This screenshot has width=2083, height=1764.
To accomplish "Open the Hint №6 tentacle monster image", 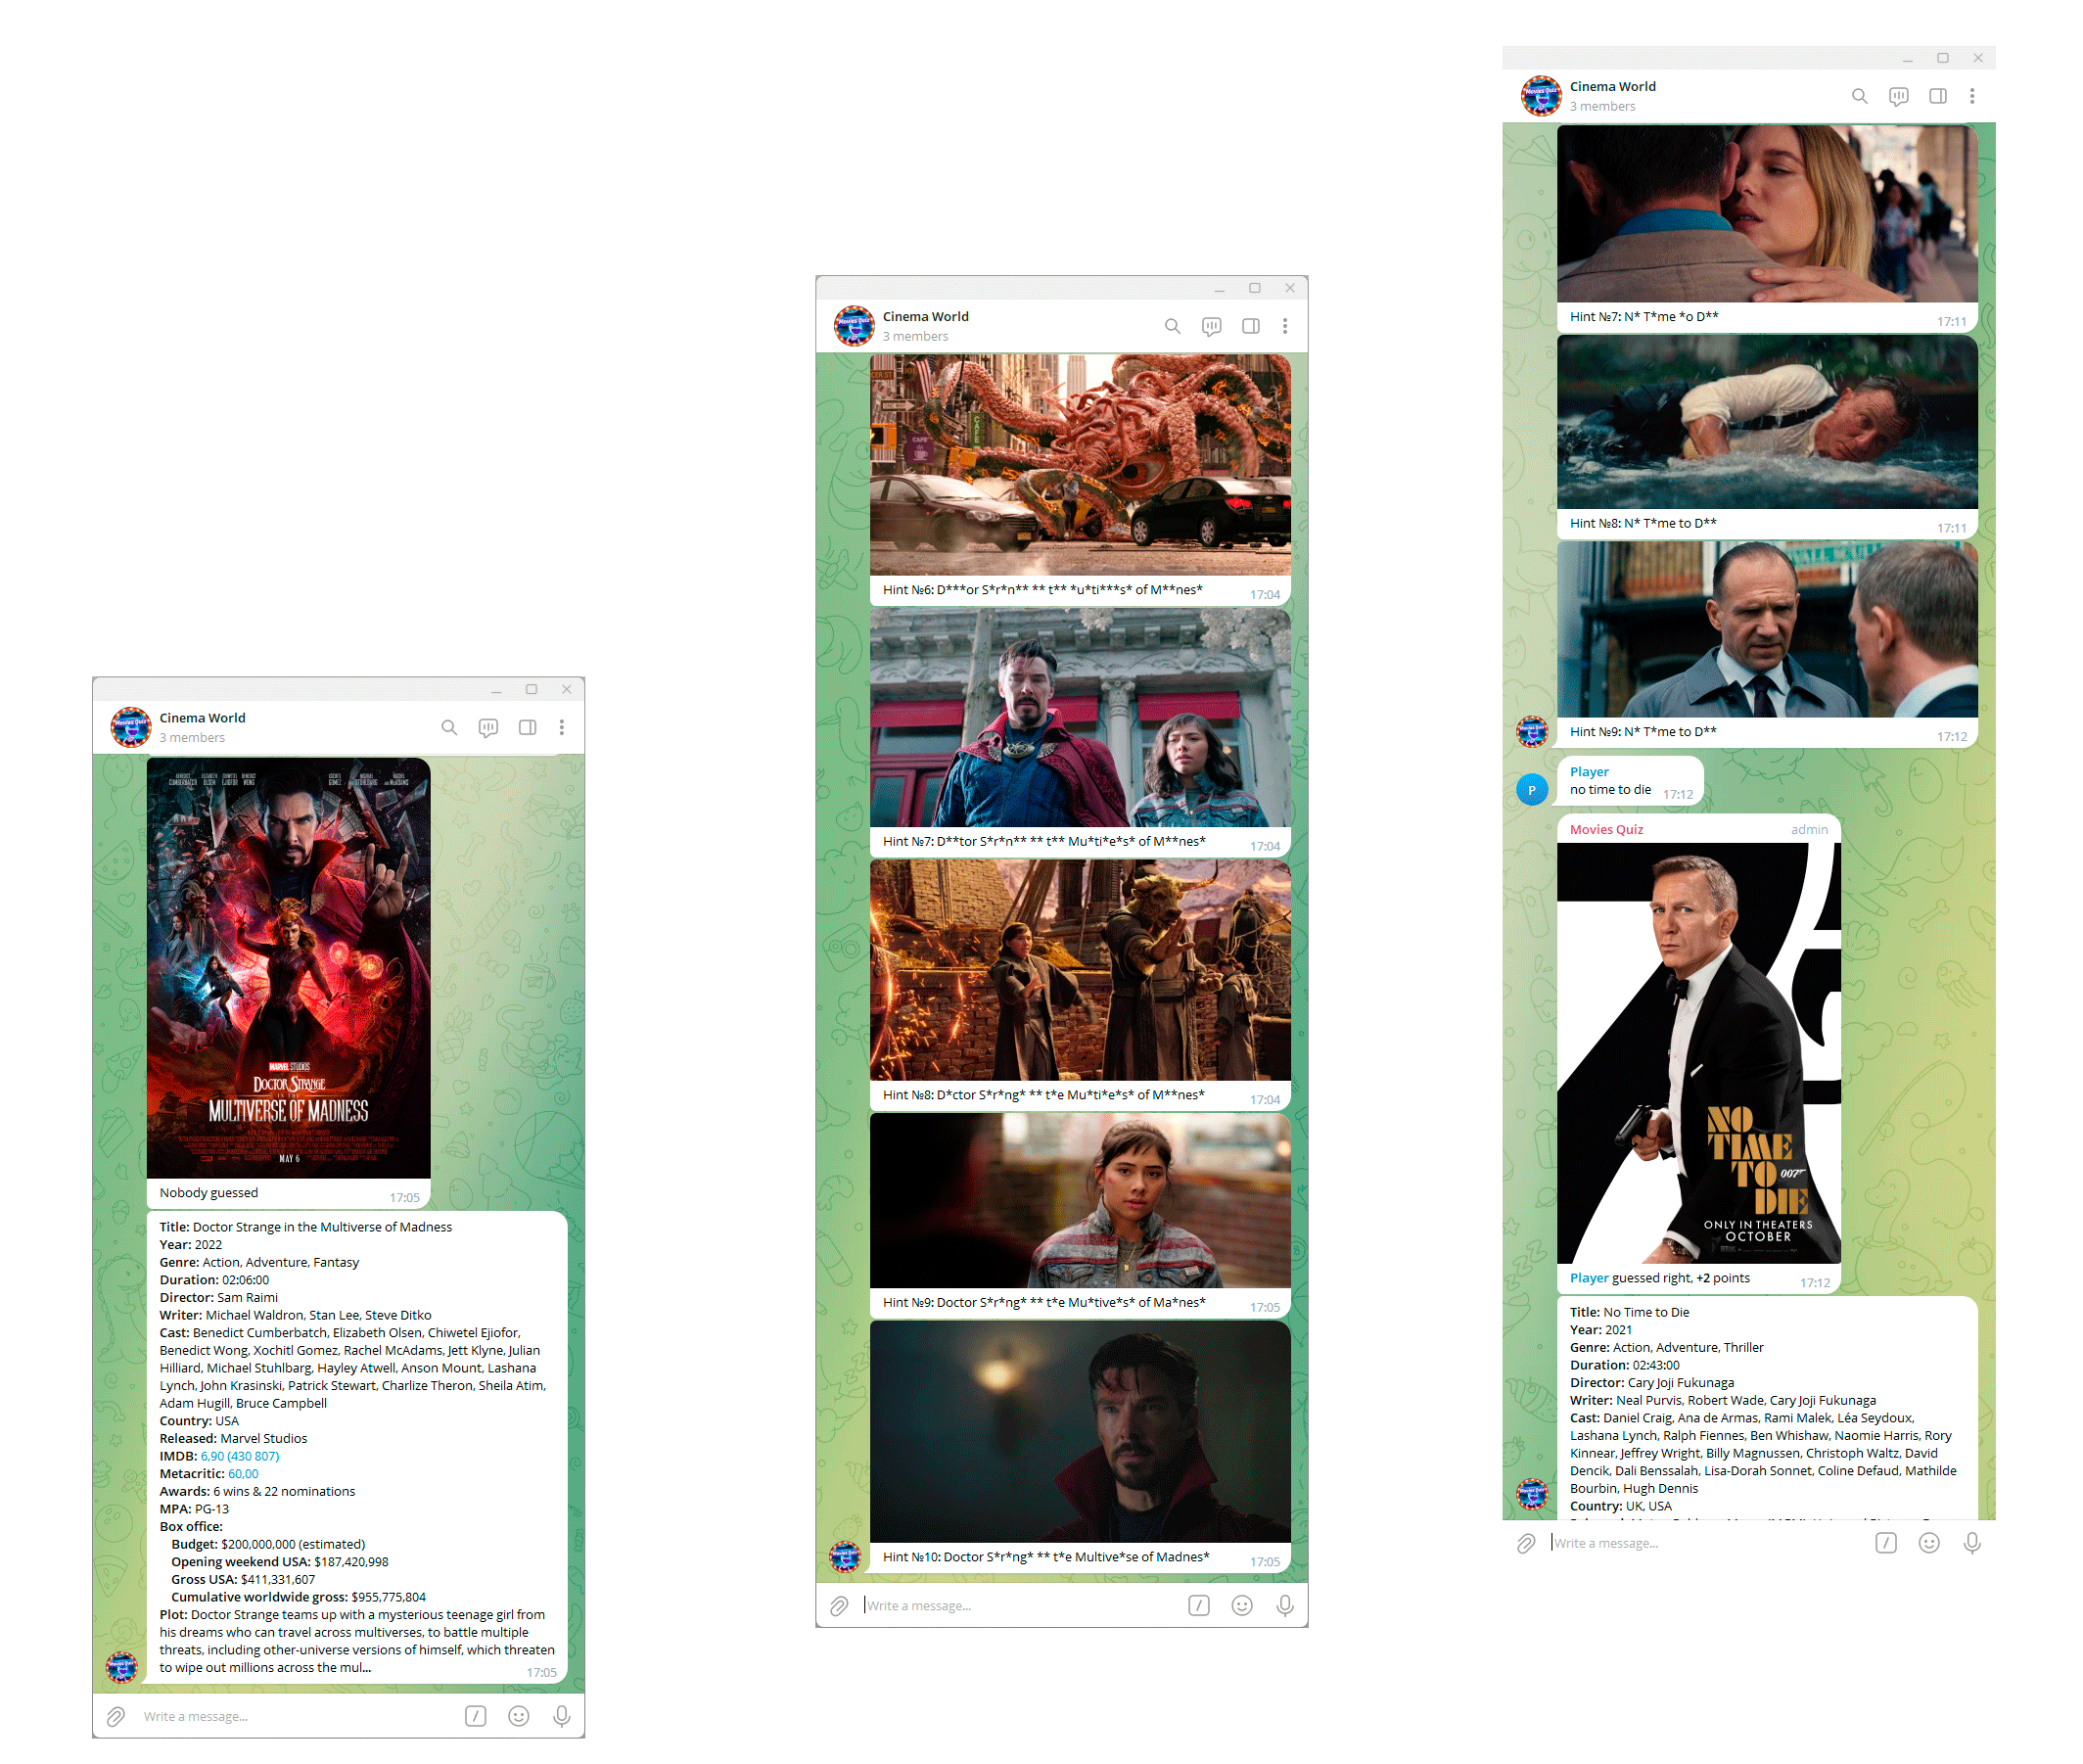I will click(x=1080, y=466).
